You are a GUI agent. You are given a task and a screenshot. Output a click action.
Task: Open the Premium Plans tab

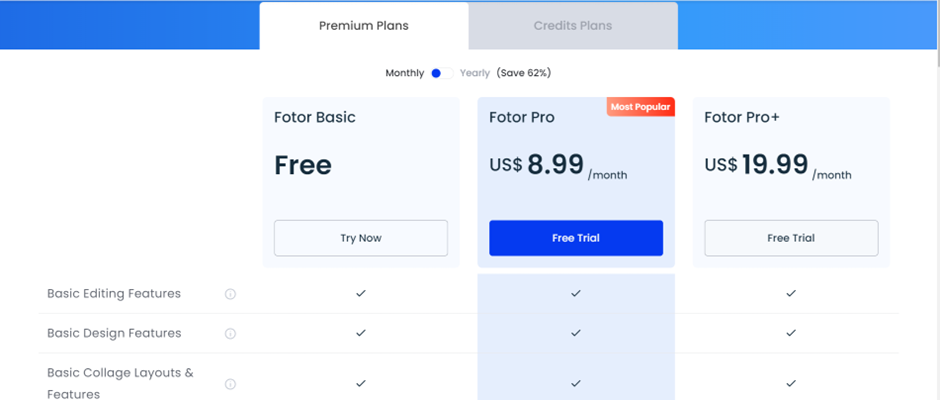(x=364, y=26)
